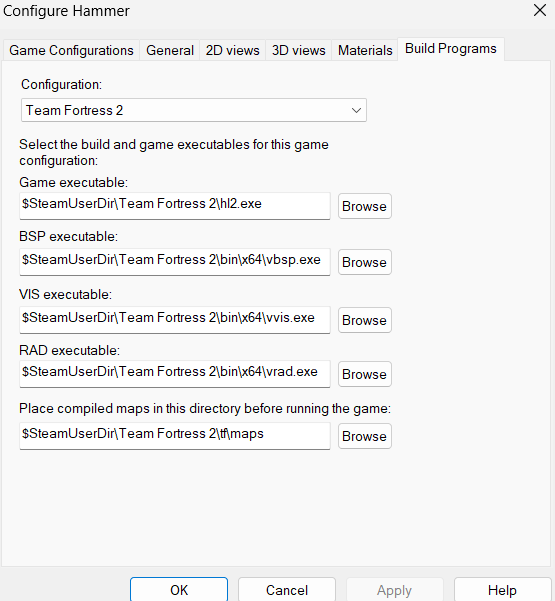Image resolution: width=555 pixels, height=601 pixels.
Task: Open the Materials tab
Action: [x=365, y=50]
